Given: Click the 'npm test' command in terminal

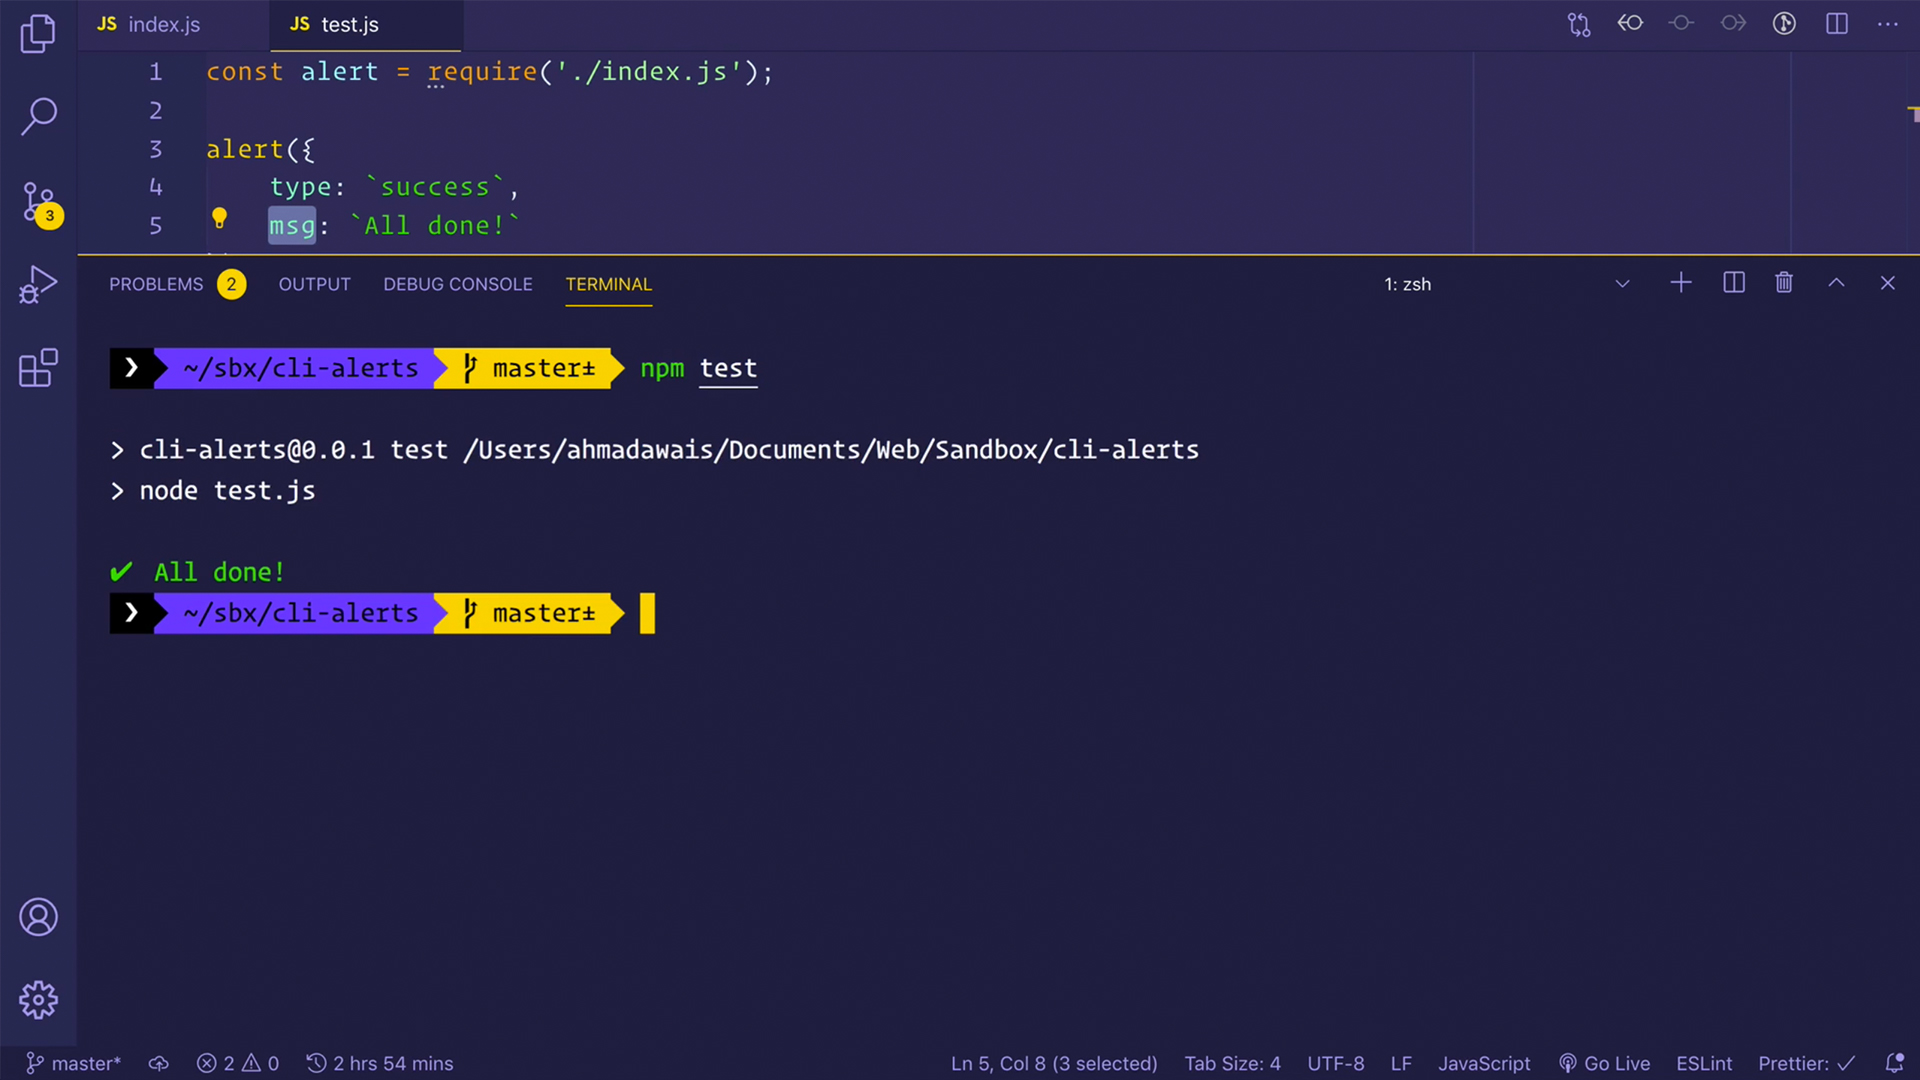Looking at the screenshot, I should (699, 369).
